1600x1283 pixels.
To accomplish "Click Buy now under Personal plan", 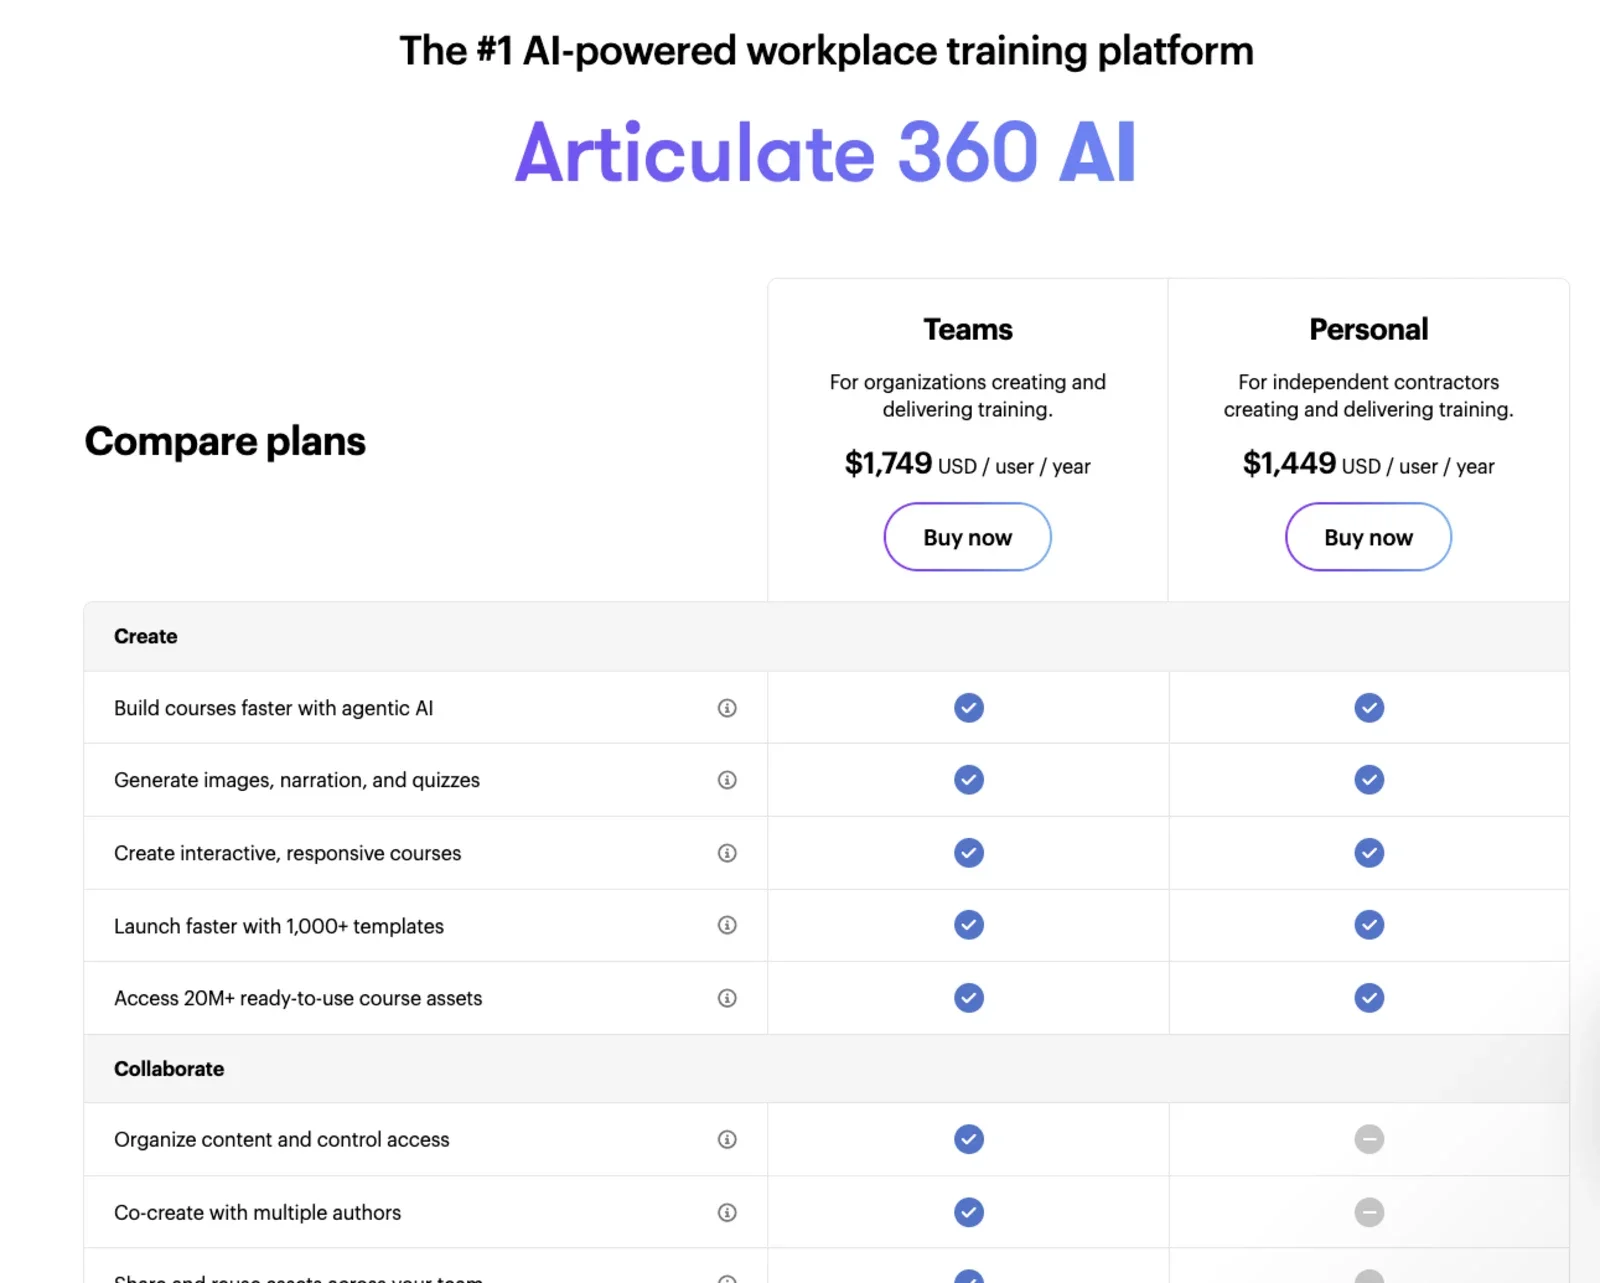I will (x=1368, y=537).
